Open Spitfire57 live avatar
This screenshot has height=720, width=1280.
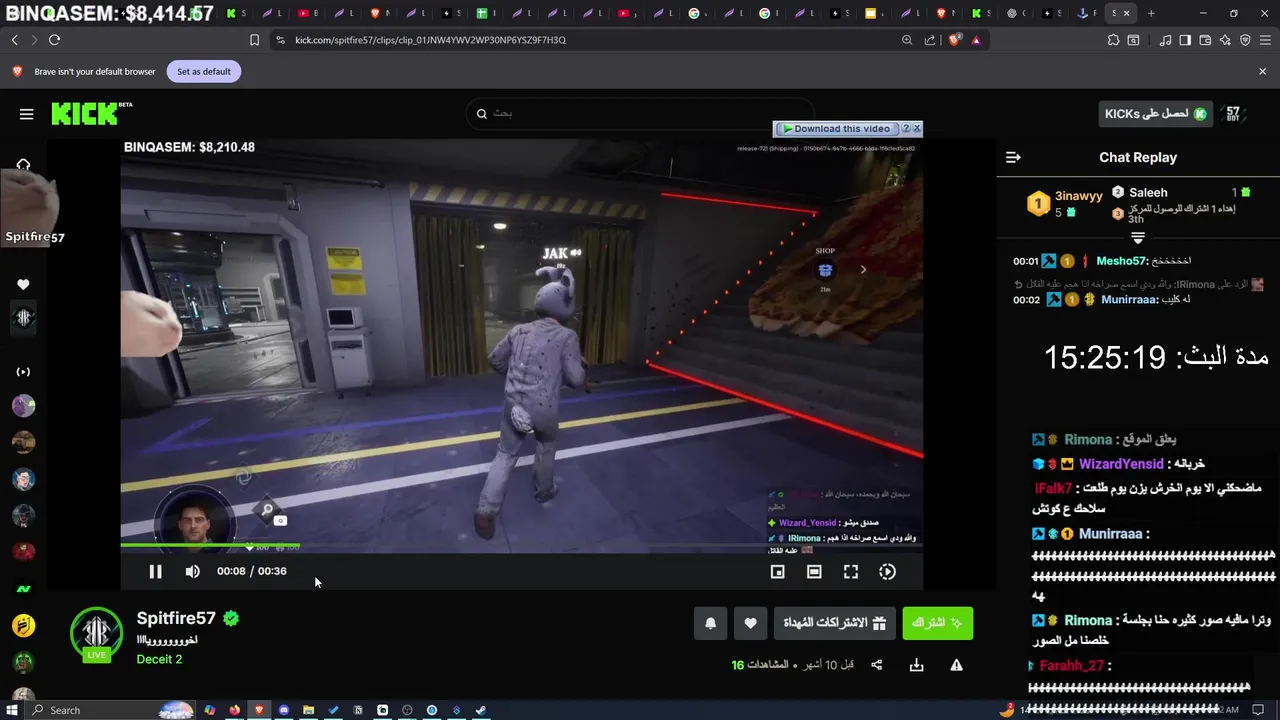coord(96,633)
